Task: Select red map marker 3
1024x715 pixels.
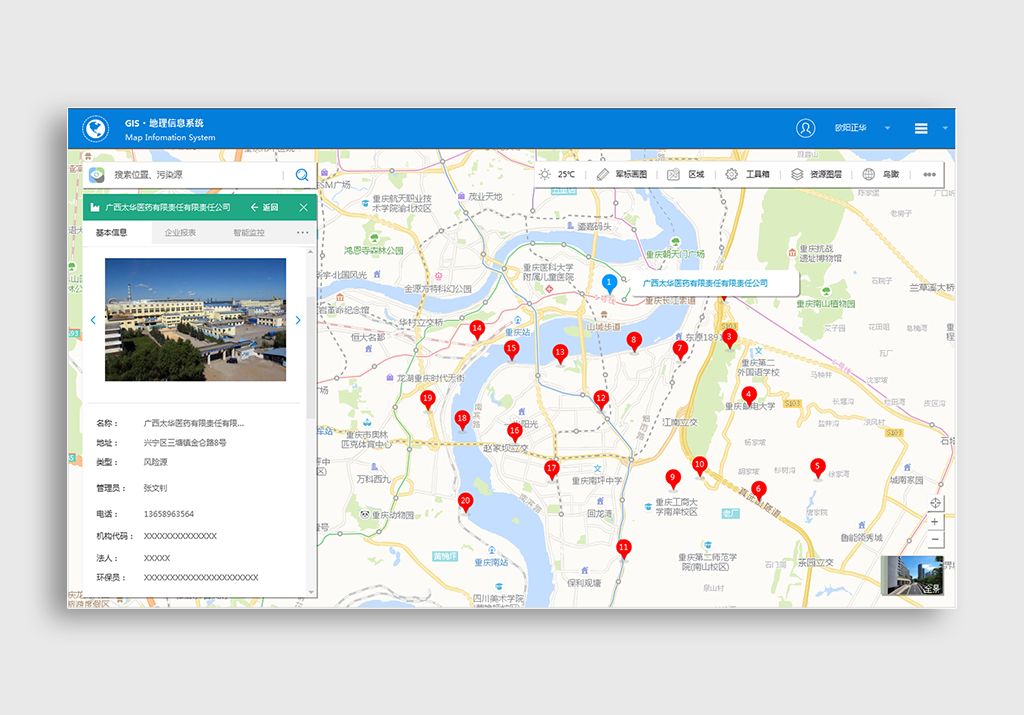Action: pyautogui.click(x=729, y=338)
